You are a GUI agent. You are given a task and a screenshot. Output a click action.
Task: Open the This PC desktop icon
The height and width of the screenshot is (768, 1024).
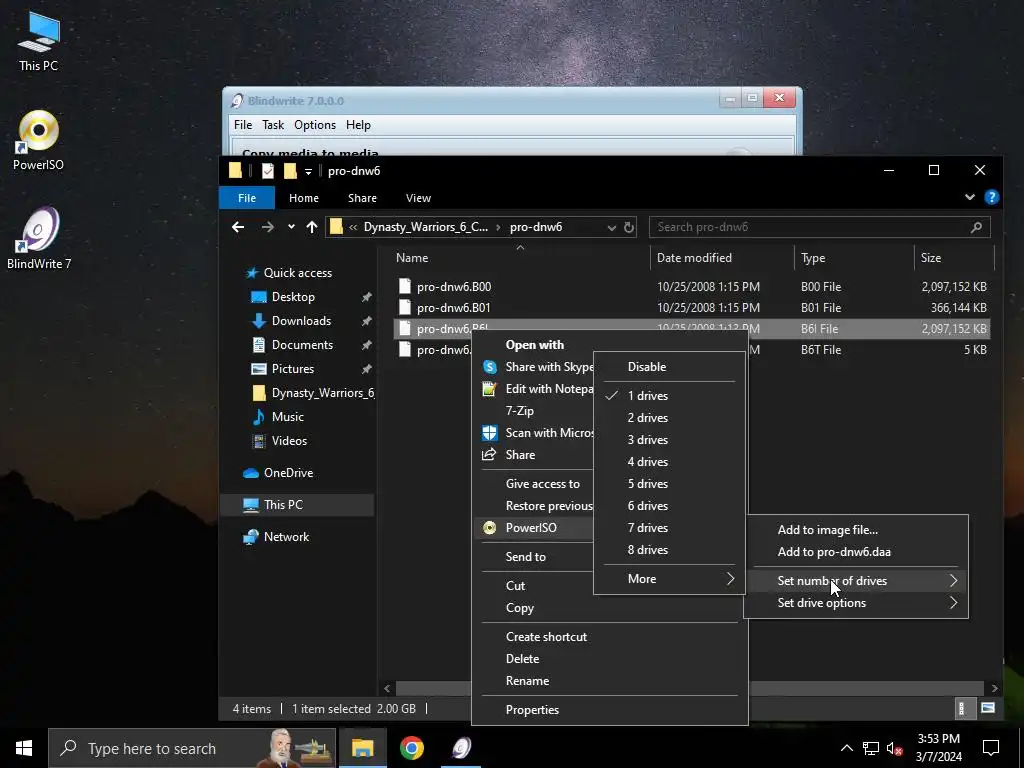(39, 40)
